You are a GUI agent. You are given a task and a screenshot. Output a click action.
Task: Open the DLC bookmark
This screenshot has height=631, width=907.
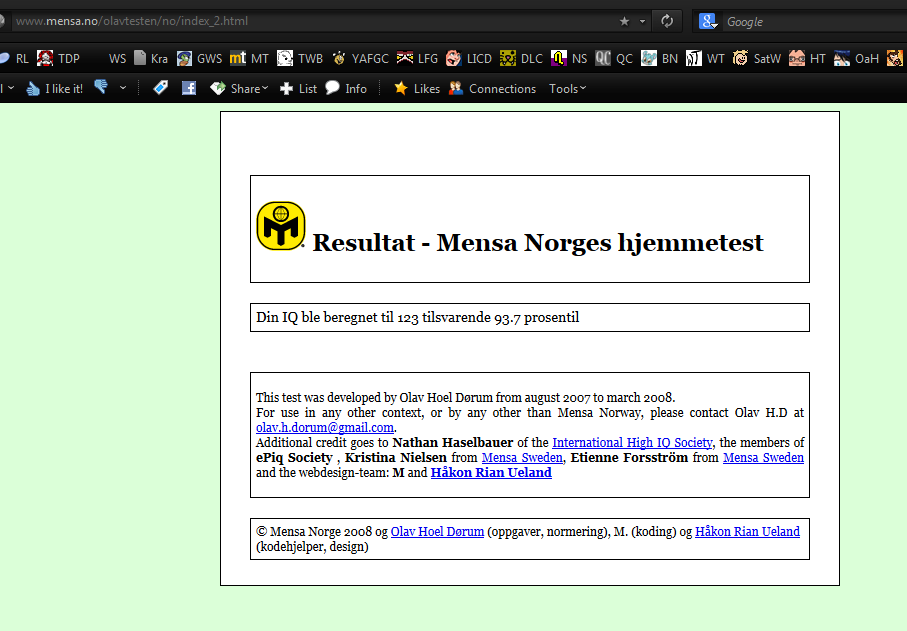click(521, 58)
